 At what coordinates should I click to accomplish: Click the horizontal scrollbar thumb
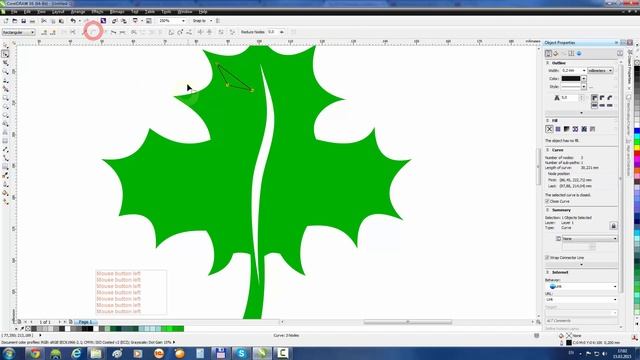pyautogui.click(x=408, y=322)
